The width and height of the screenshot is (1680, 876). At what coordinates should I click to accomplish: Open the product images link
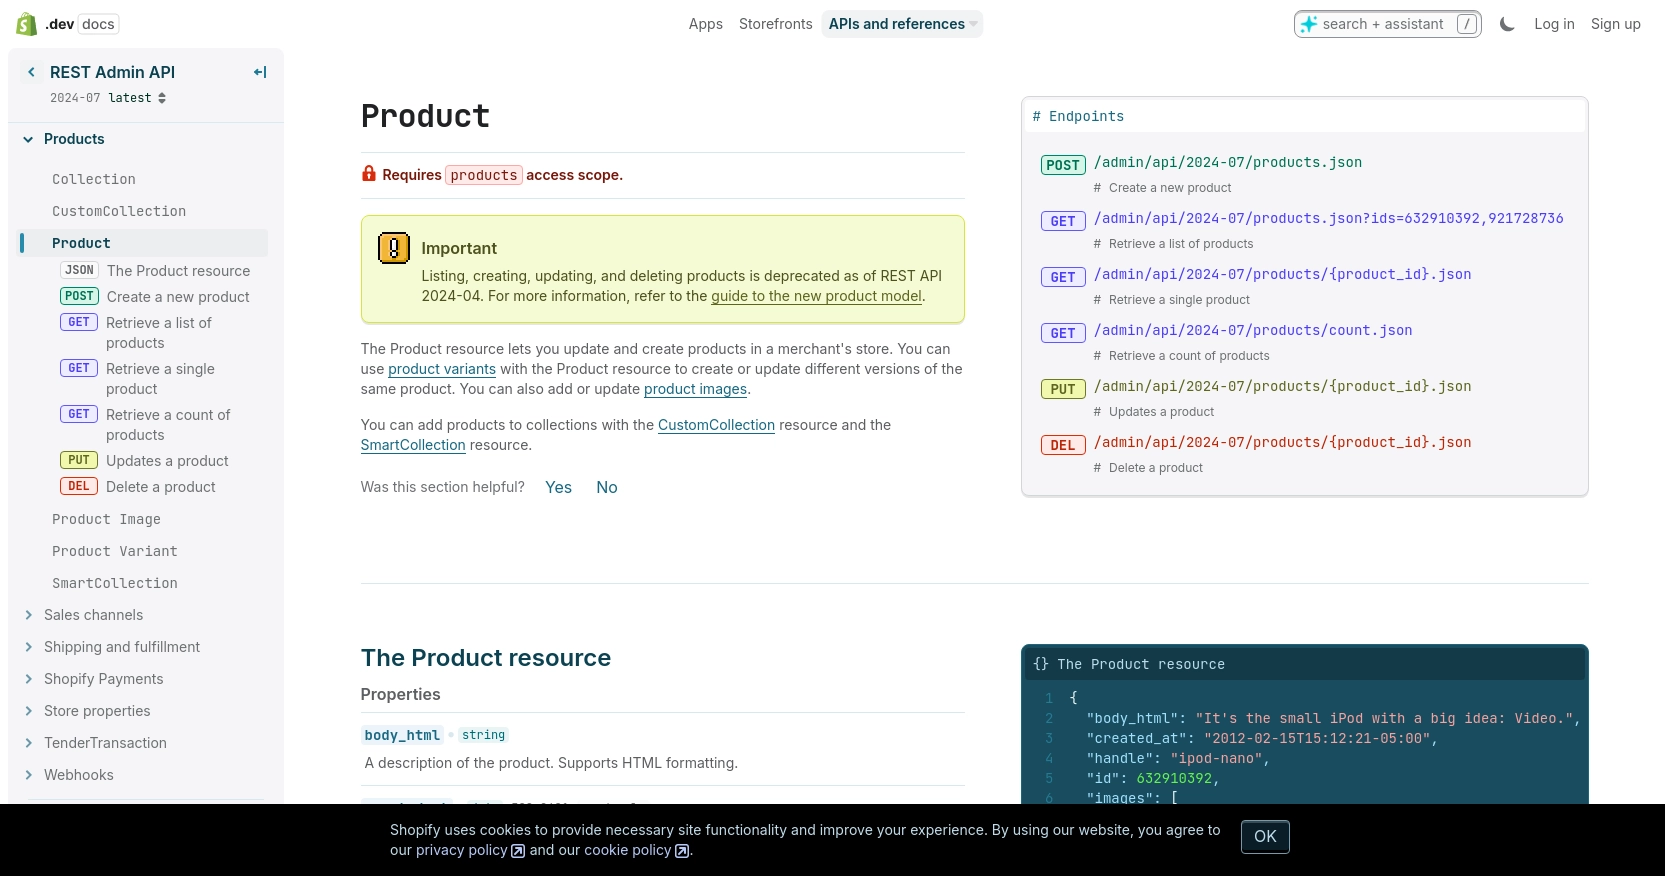(x=695, y=389)
